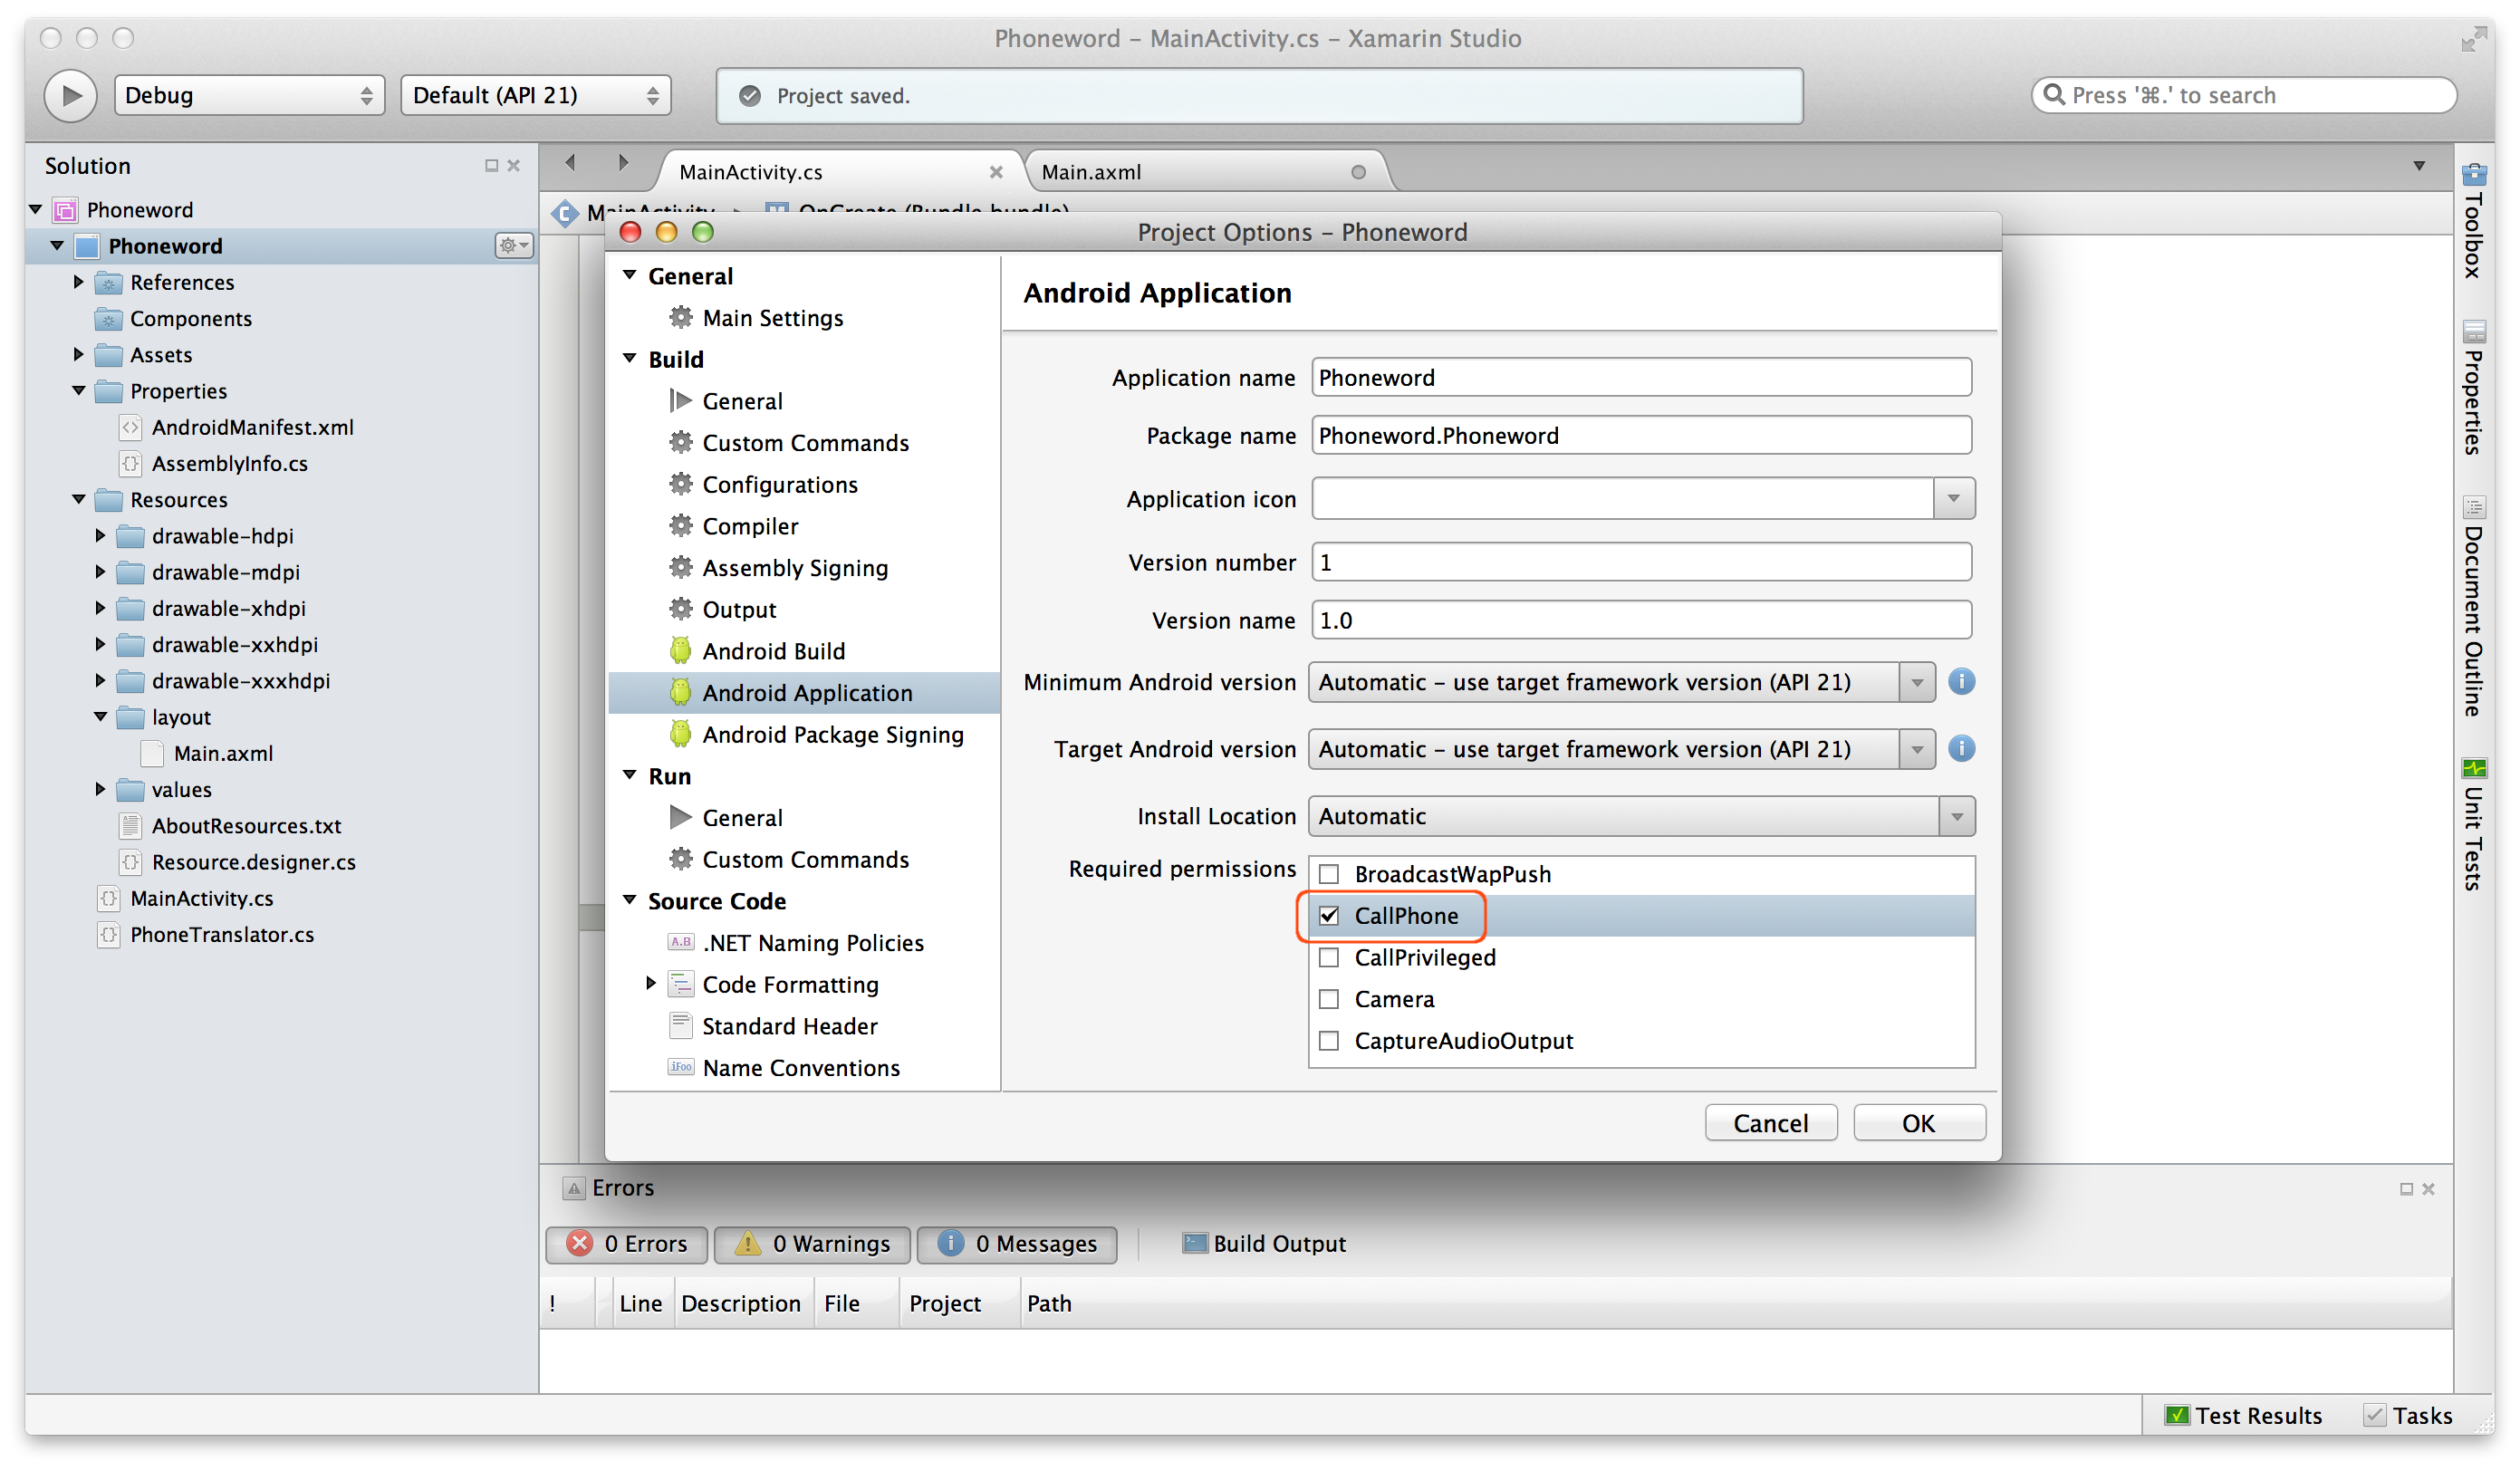
Task: Cancel the Project Options dialog
Action: click(x=1769, y=1123)
